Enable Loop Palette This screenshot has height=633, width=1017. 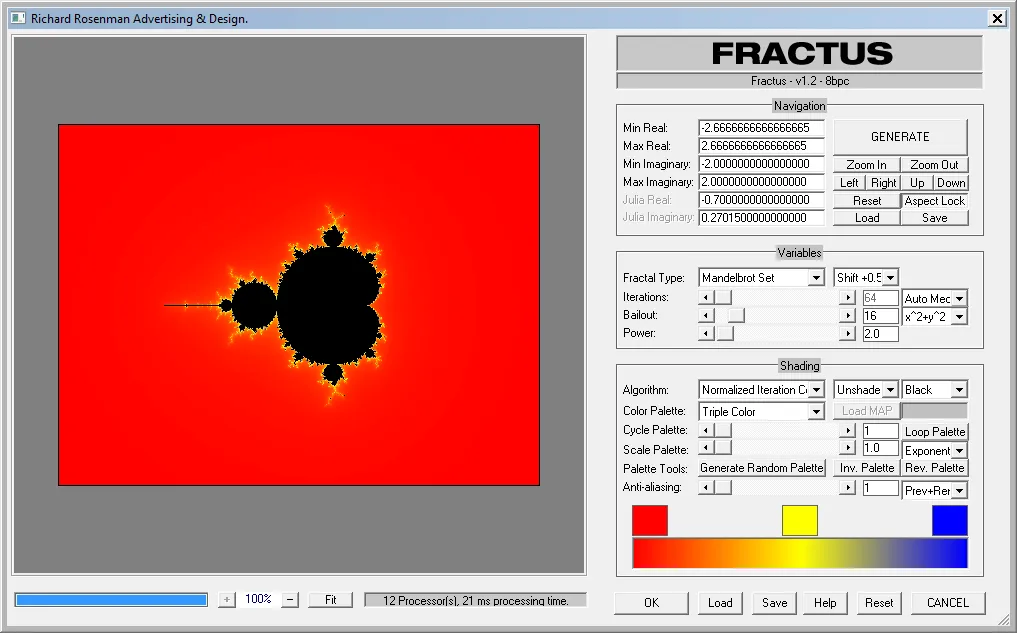934,430
